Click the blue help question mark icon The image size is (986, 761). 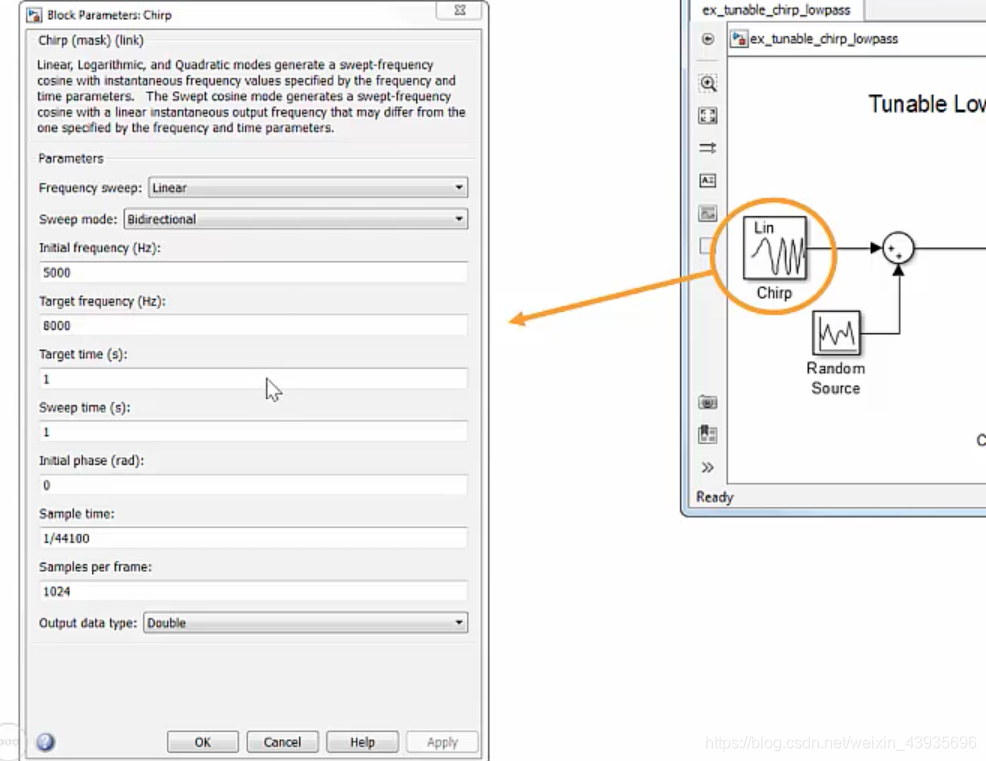click(x=45, y=742)
